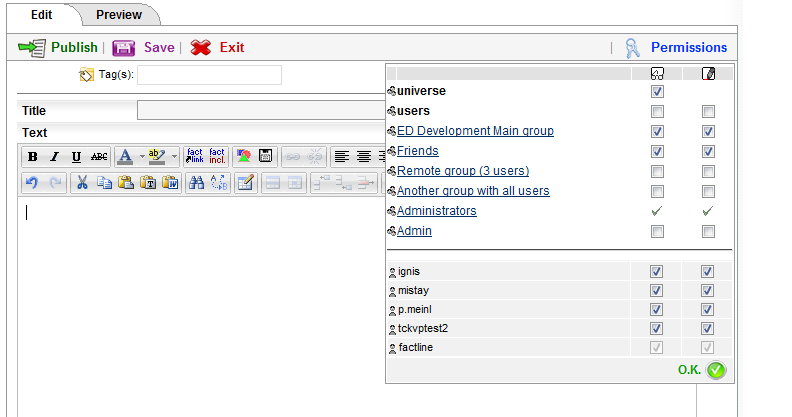The width and height of the screenshot is (792, 417).
Task: Check read permission for Remote group
Action: [x=657, y=171]
